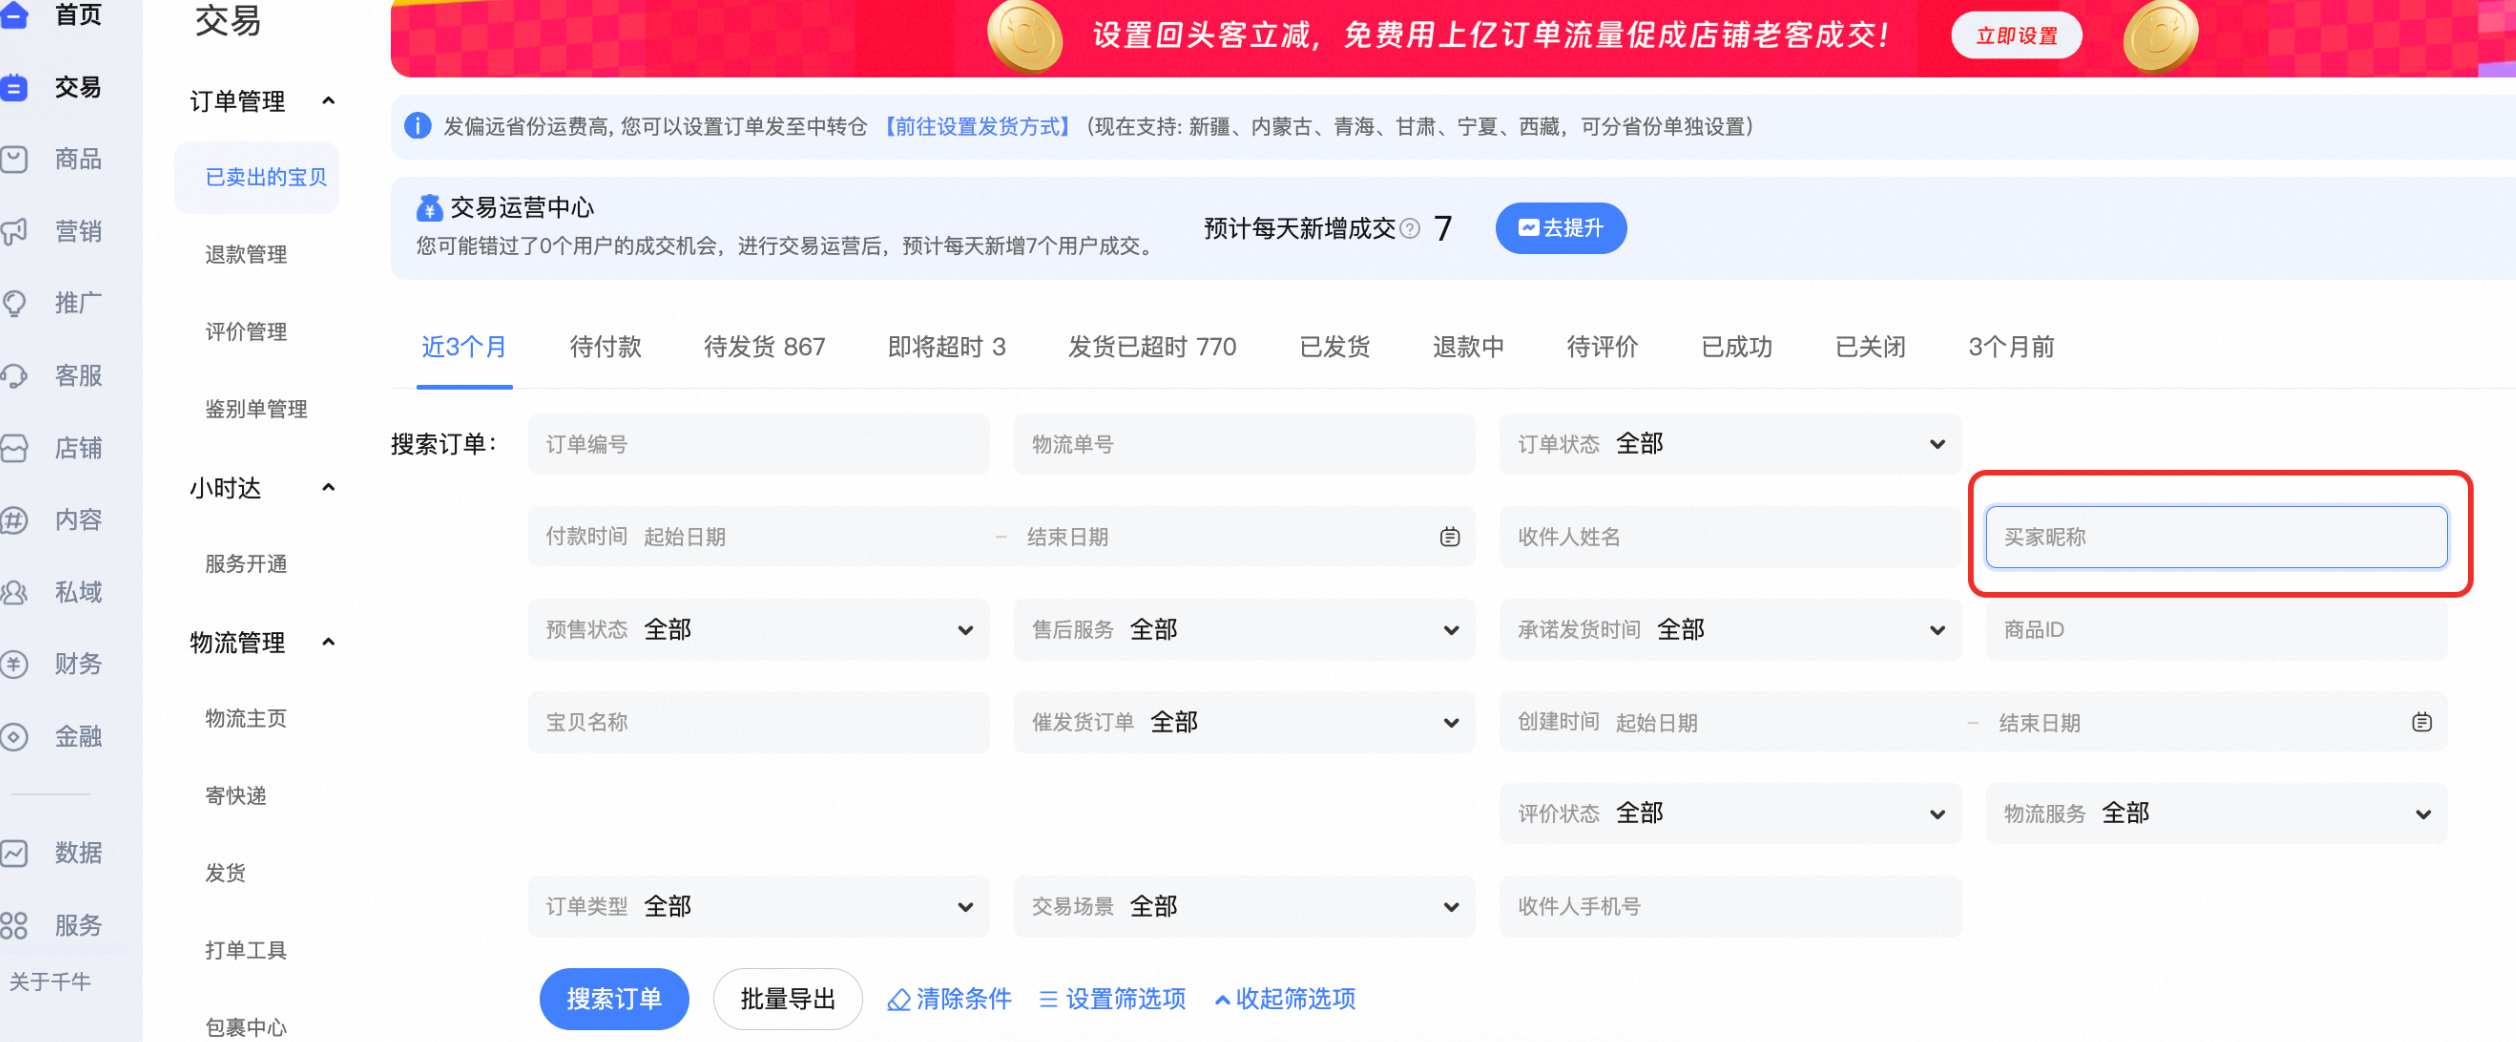The width and height of the screenshot is (2516, 1042).
Task: Collapse 小时达 section in side menu
Action: click(328, 488)
